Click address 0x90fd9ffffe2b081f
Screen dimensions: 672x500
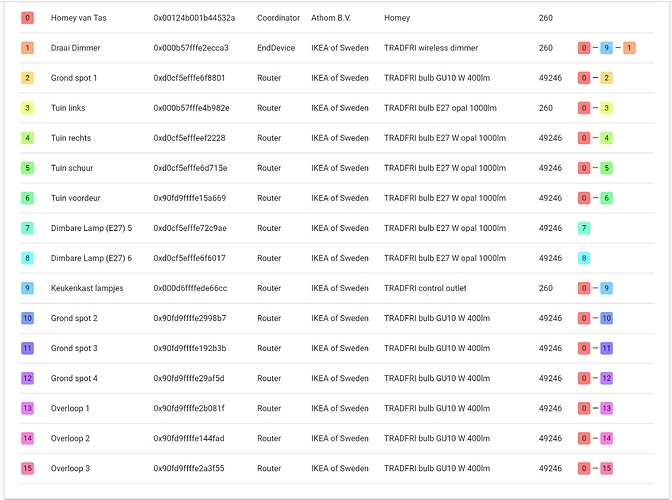pyautogui.click(x=189, y=408)
